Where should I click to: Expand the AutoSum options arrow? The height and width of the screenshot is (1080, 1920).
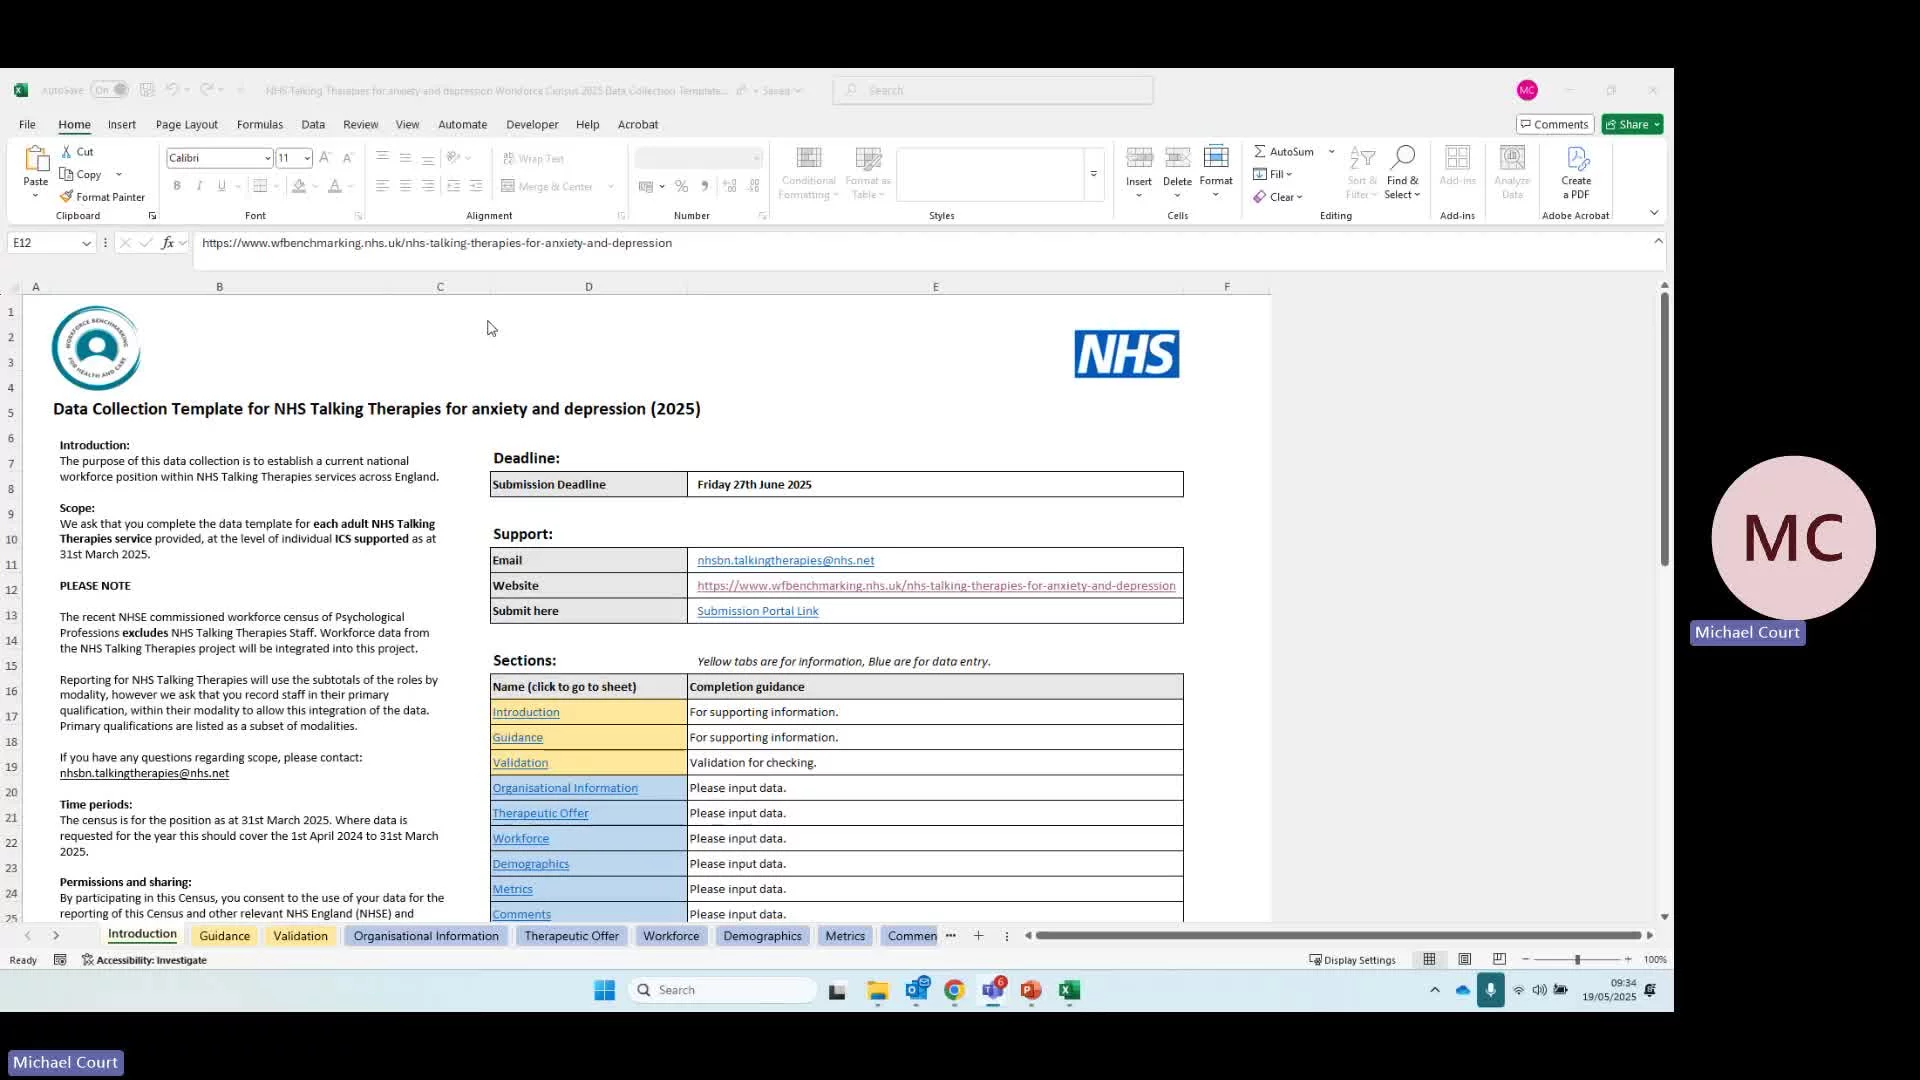(1331, 152)
